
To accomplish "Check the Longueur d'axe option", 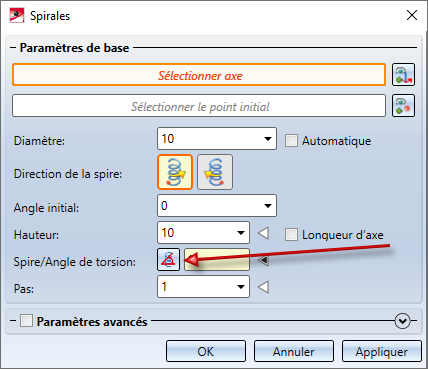I will (291, 235).
